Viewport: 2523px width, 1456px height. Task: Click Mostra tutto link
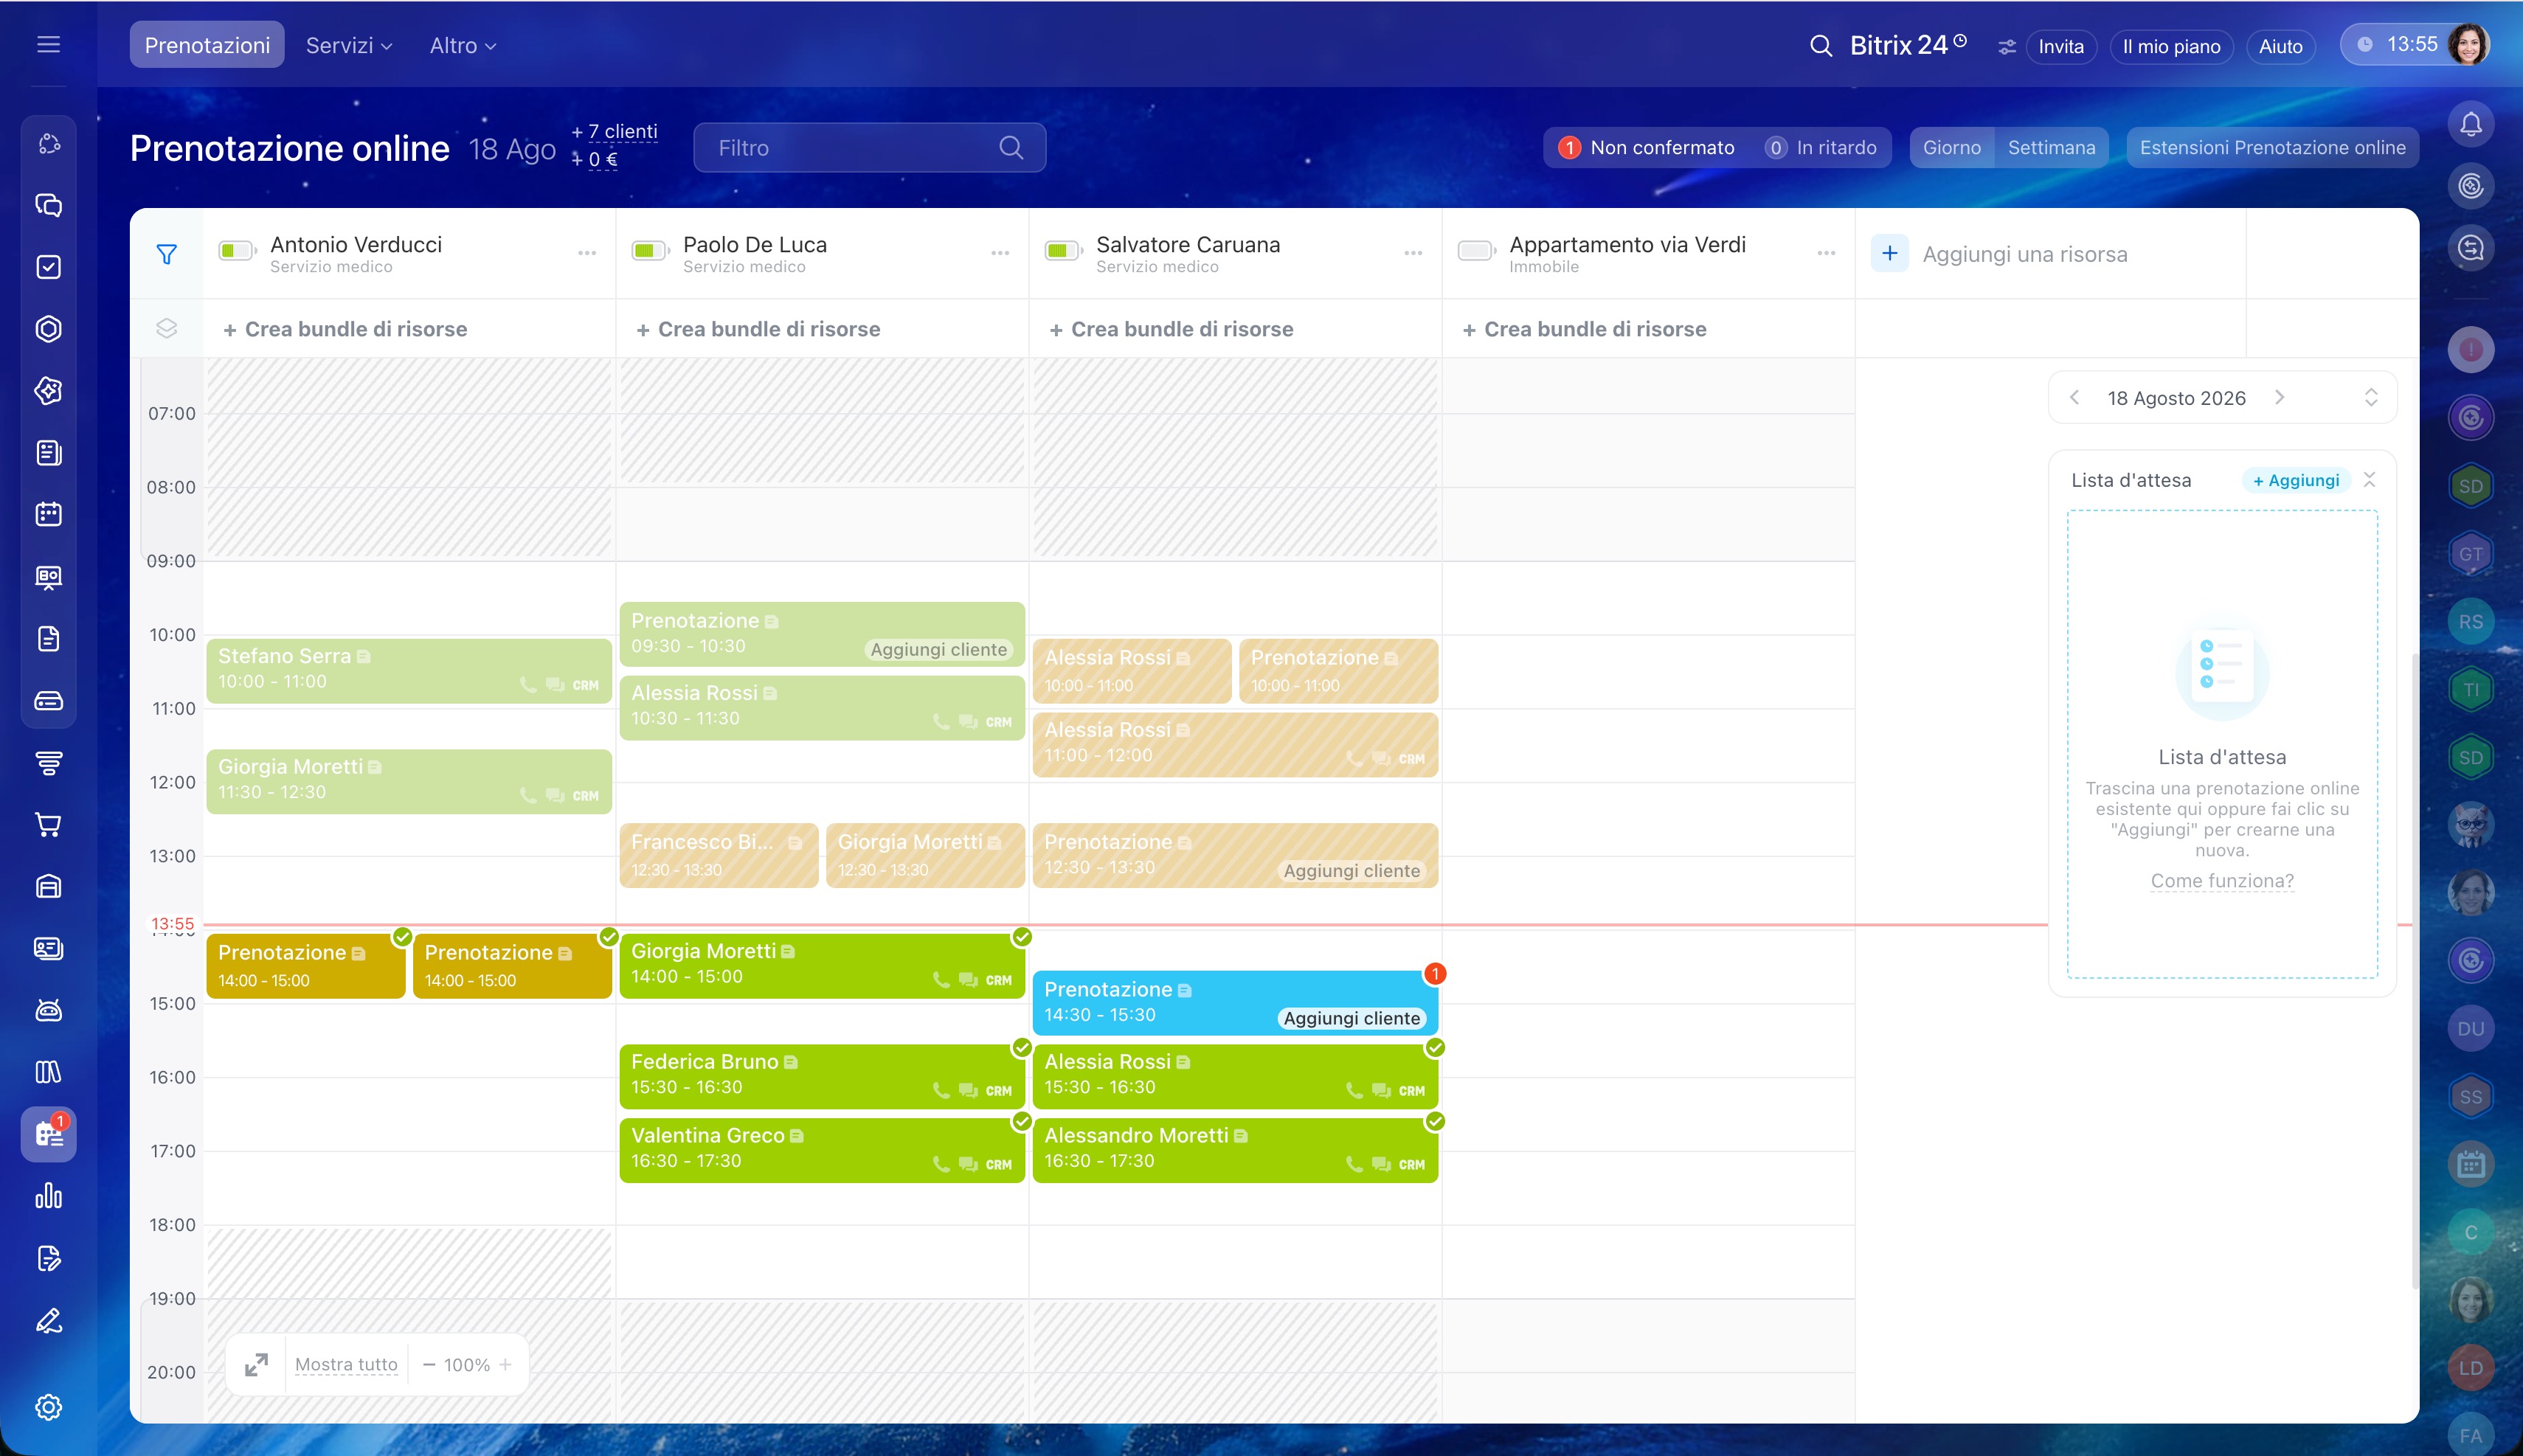(x=346, y=1364)
